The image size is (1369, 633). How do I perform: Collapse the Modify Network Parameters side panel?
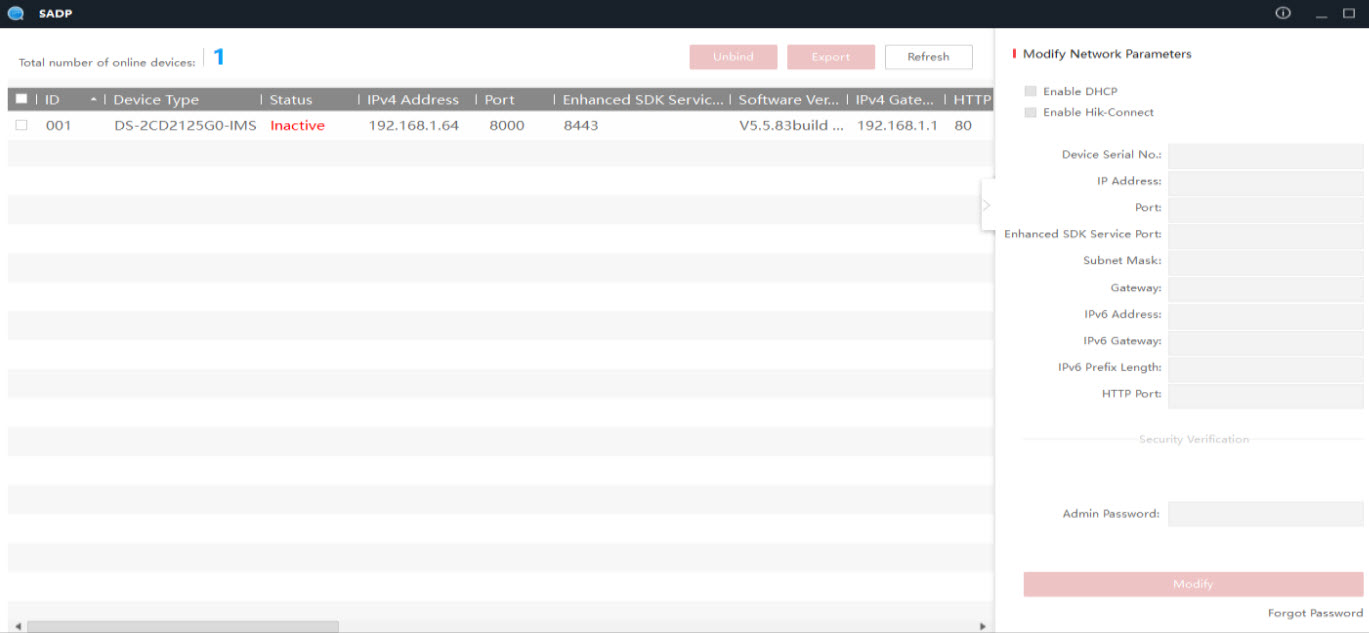pyautogui.click(x=986, y=205)
